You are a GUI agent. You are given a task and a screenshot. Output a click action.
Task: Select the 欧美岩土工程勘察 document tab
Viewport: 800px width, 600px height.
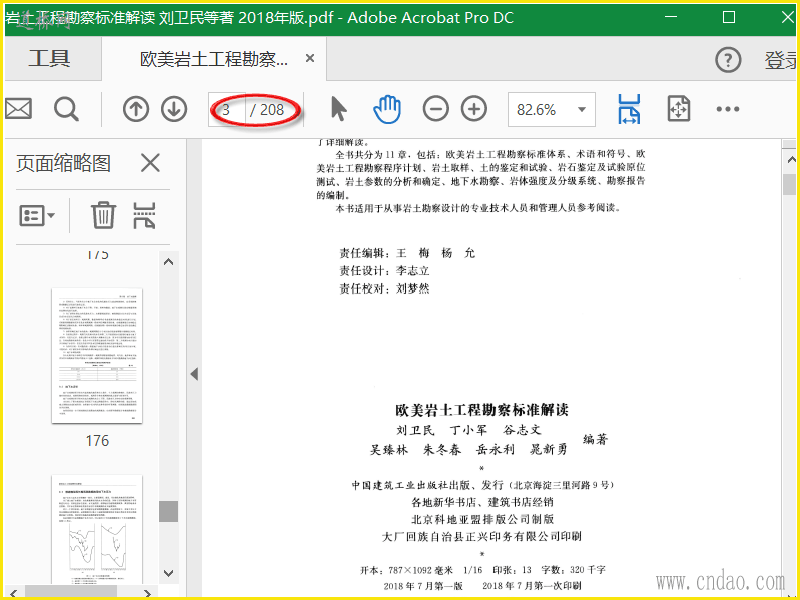(x=214, y=59)
